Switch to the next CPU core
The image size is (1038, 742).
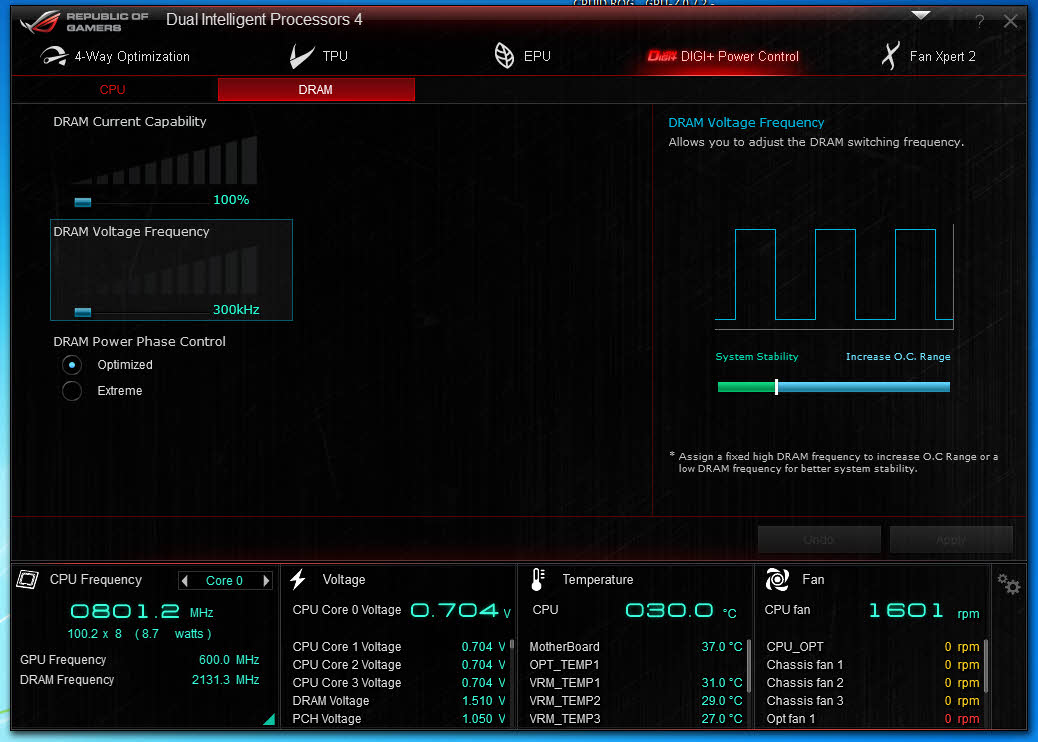tap(266, 581)
